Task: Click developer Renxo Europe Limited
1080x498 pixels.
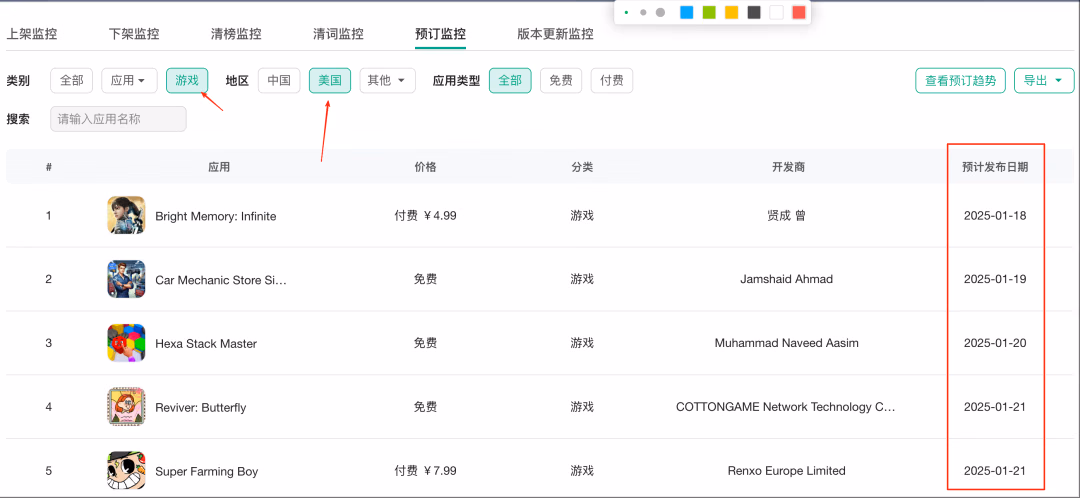Action: 787,471
